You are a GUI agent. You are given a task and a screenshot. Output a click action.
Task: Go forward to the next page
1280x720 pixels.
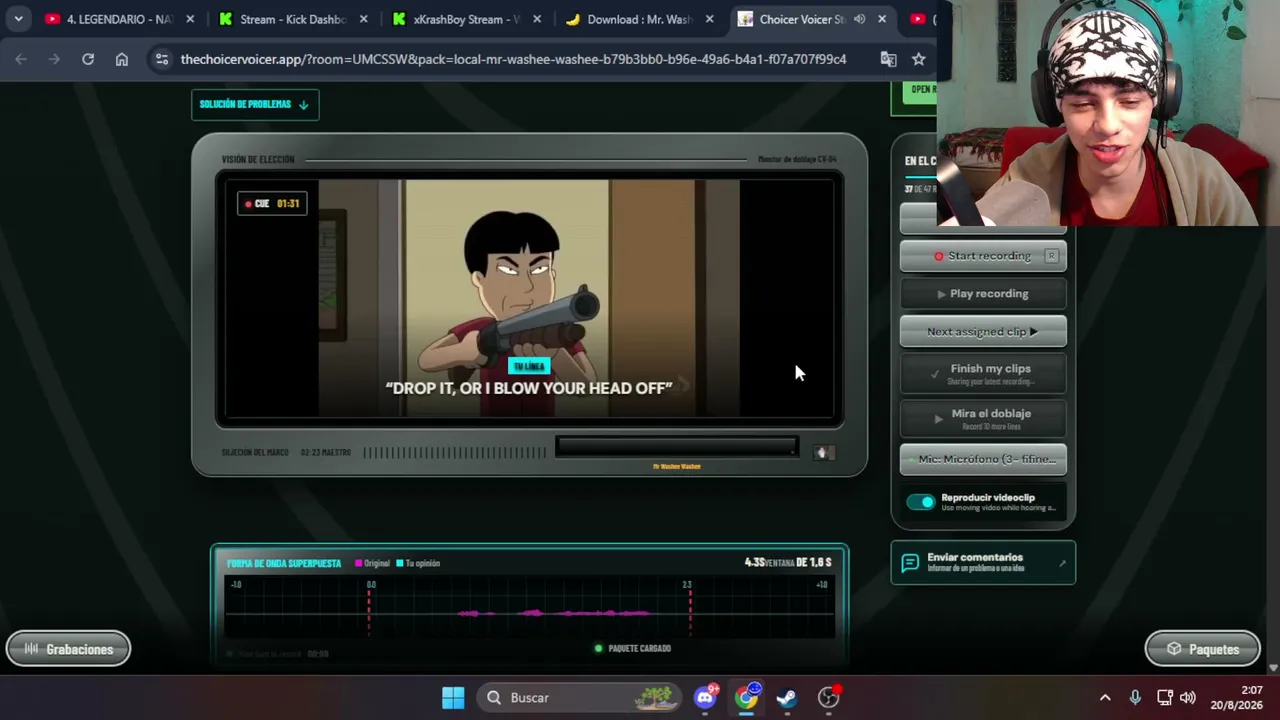(x=54, y=59)
